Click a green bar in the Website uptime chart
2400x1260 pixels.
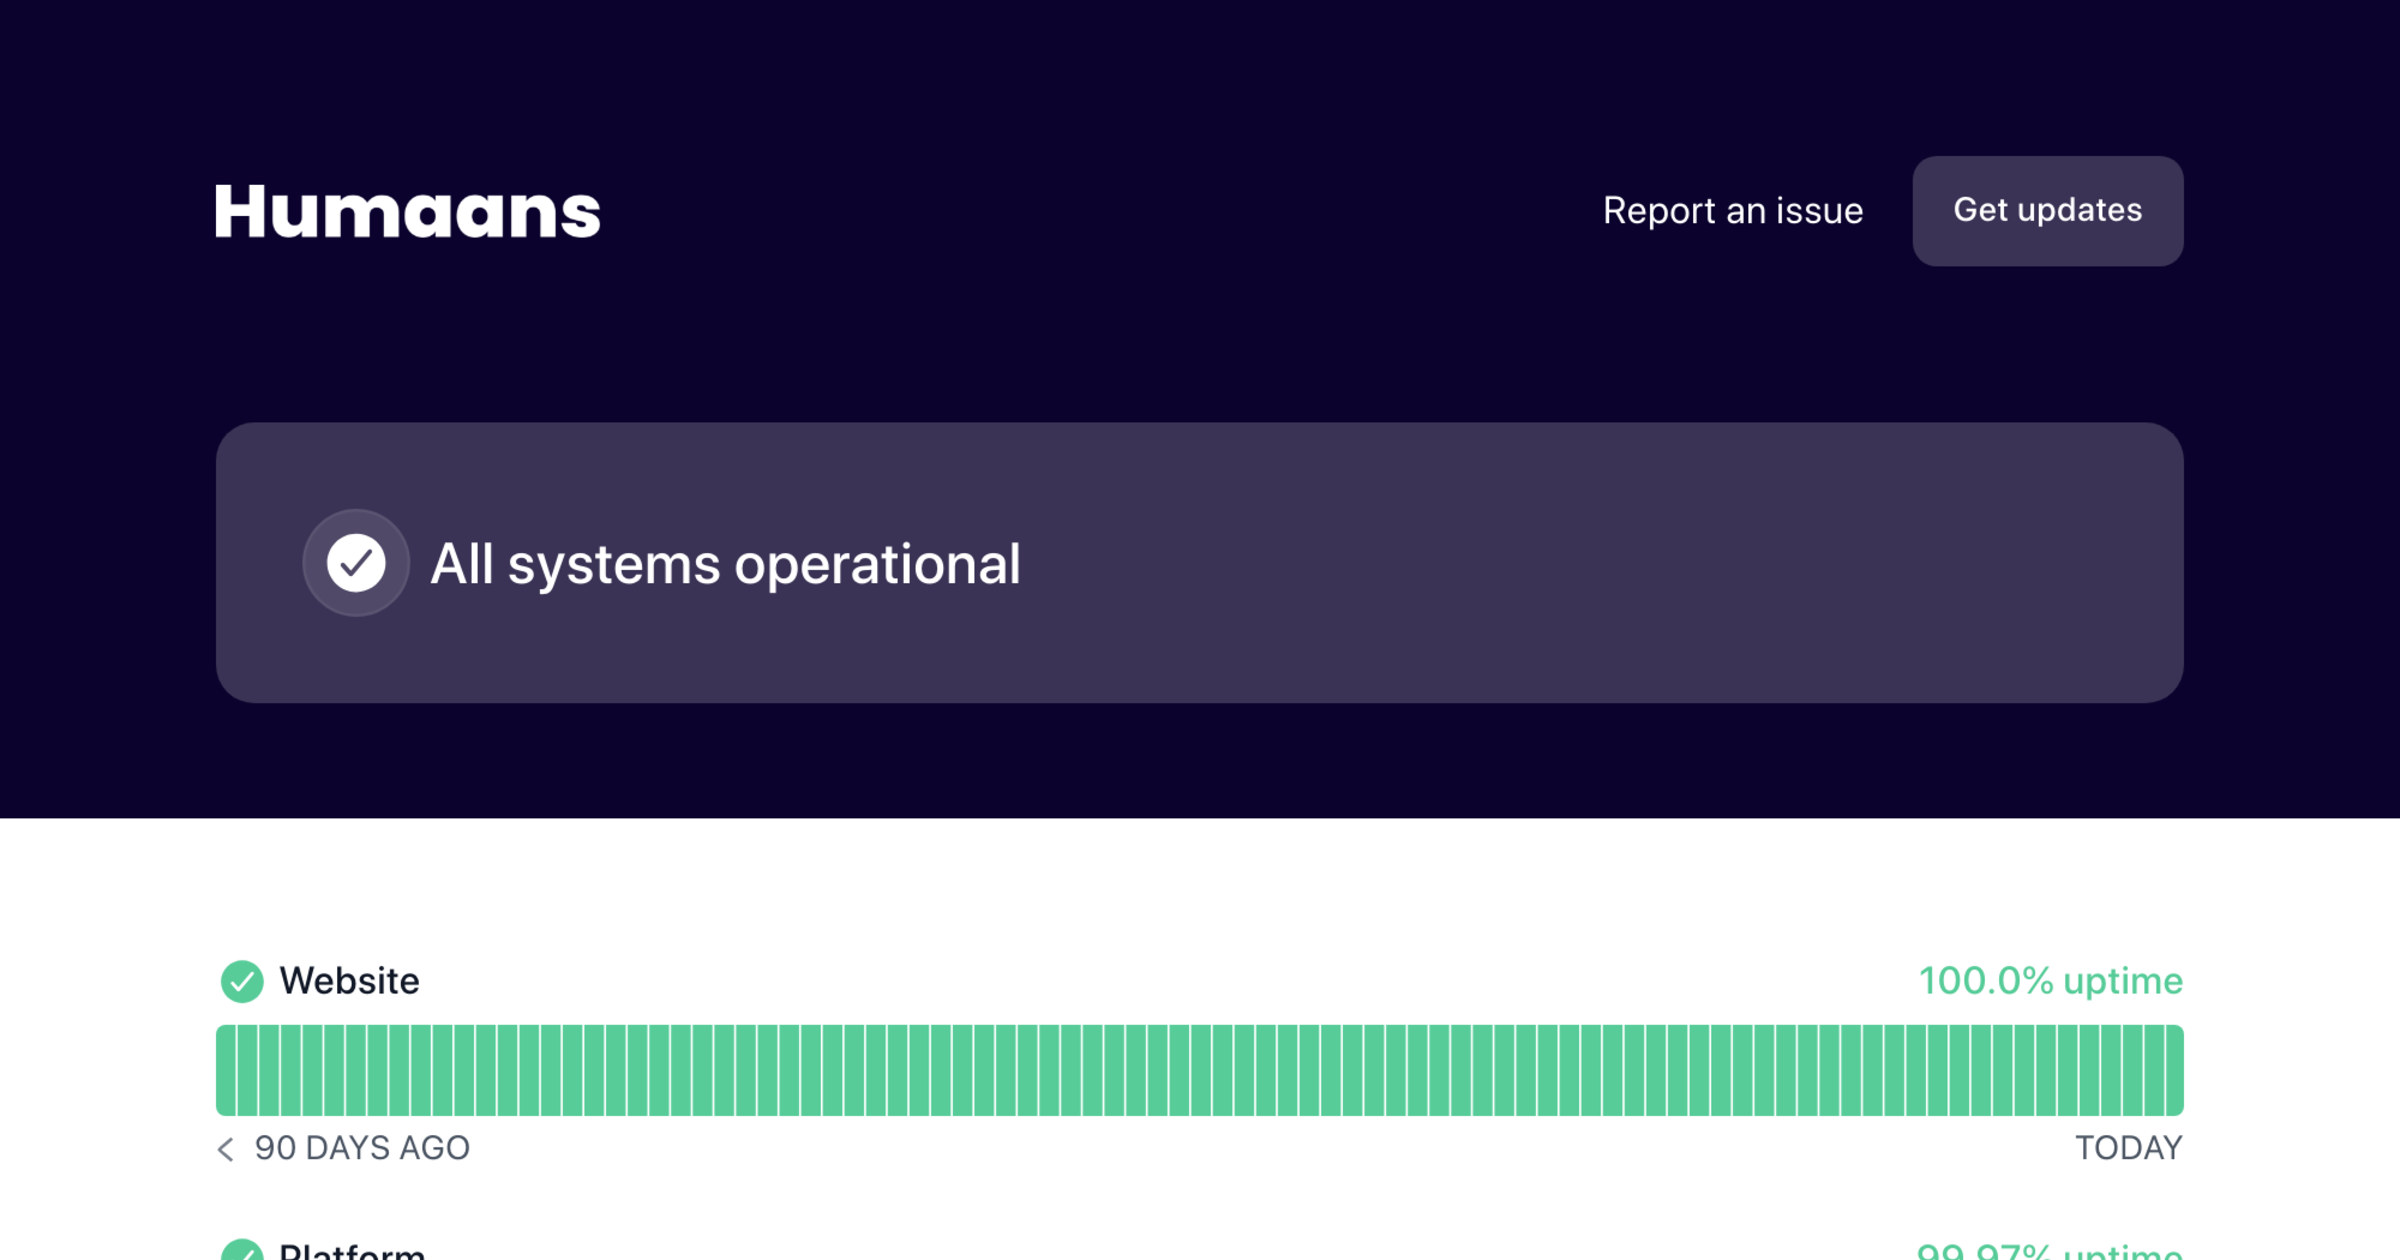1200,1070
